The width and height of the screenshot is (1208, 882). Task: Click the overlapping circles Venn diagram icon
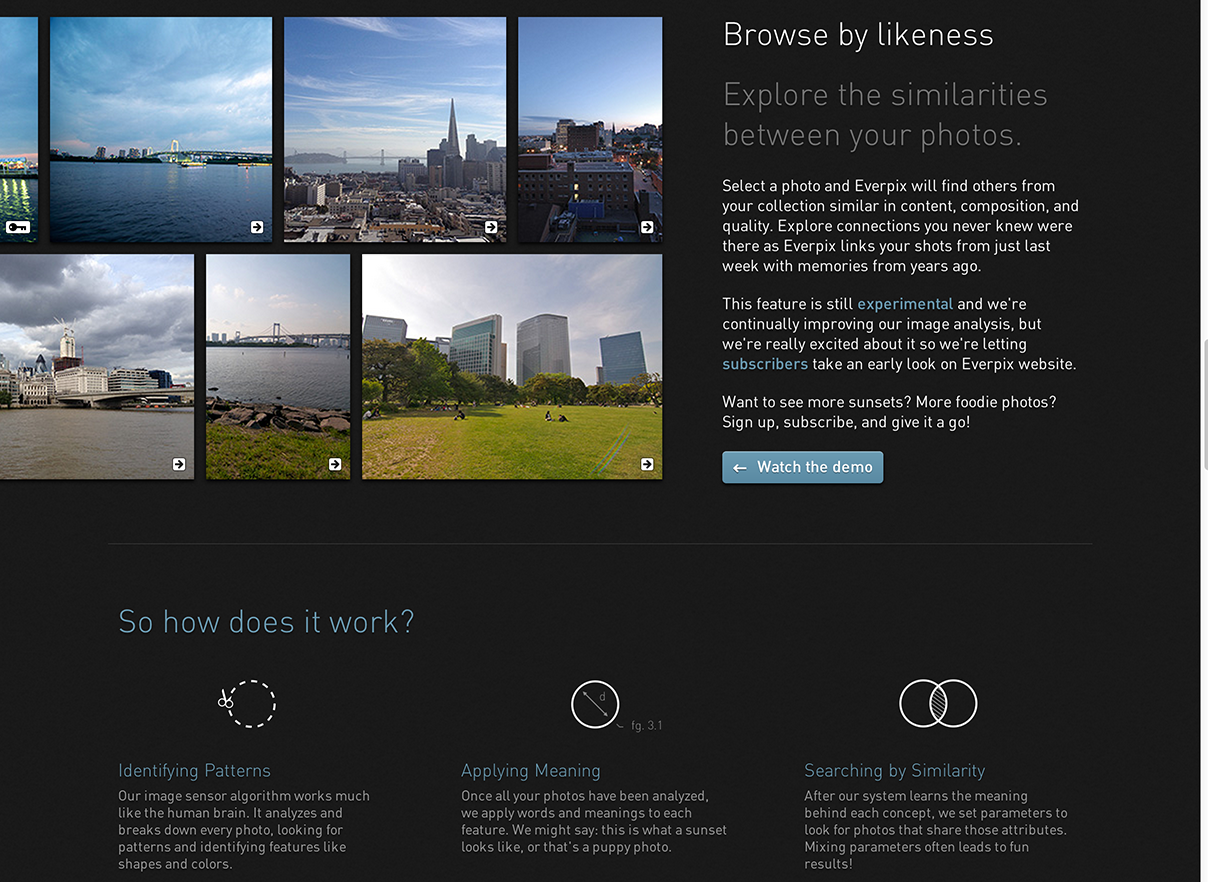[x=937, y=703]
